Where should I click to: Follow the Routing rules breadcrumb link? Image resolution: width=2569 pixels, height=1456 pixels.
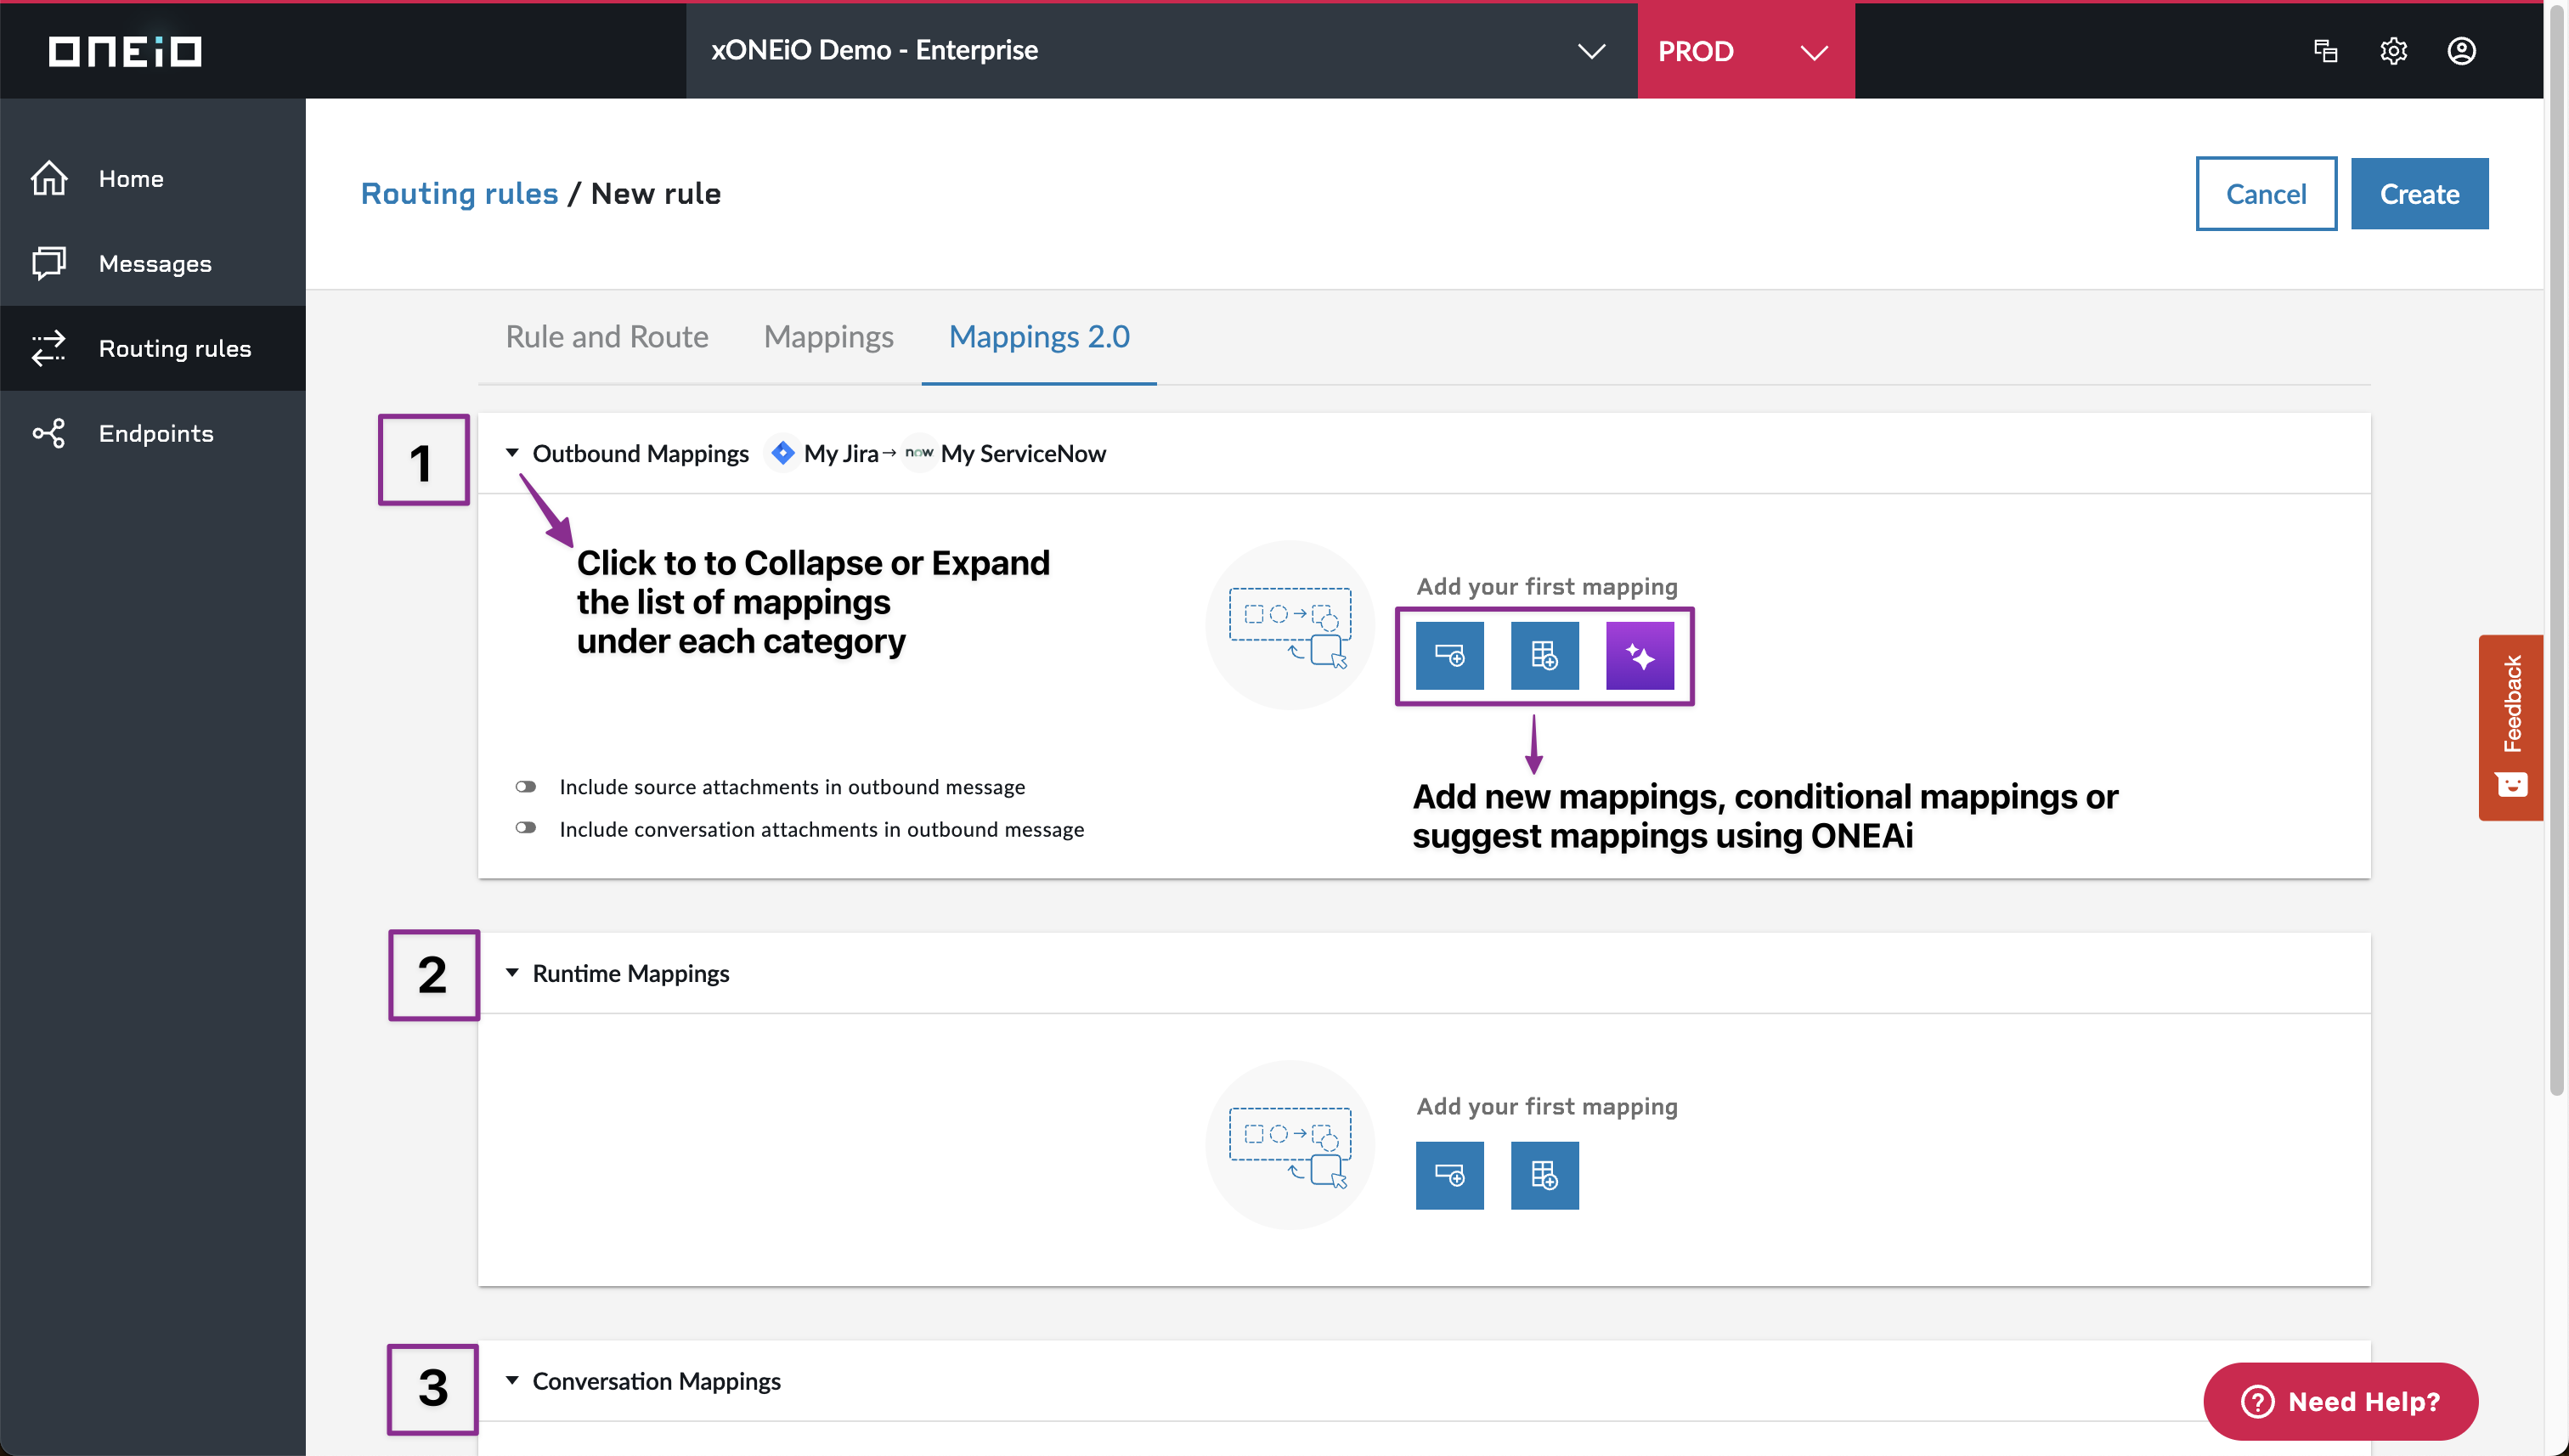tap(459, 193)
